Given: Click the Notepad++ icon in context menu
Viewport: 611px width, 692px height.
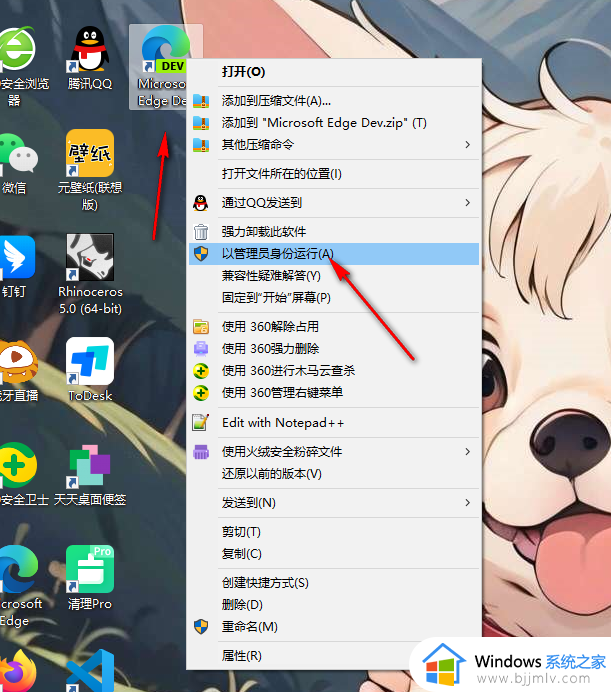Looking at the screenshot, I should pyautogui.click(x=201, y=422).
